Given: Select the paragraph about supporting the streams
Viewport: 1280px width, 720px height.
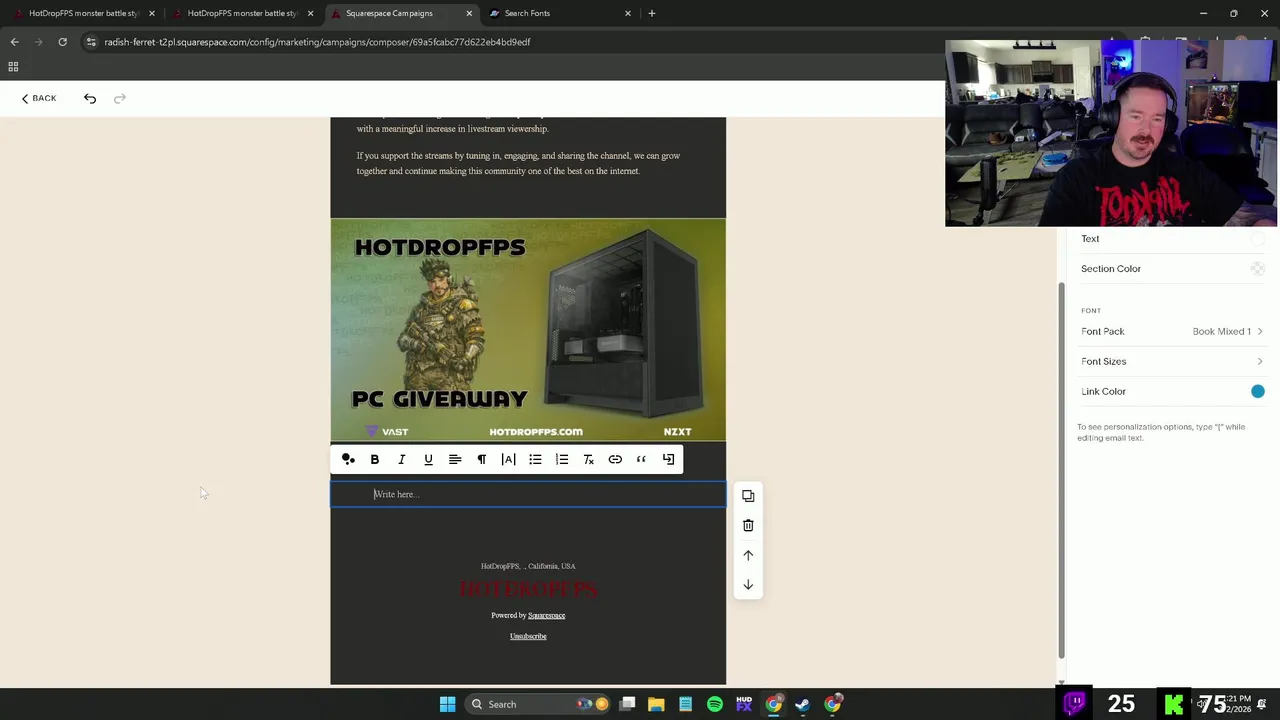Looking at the screenshot, I should pos(518,163).
